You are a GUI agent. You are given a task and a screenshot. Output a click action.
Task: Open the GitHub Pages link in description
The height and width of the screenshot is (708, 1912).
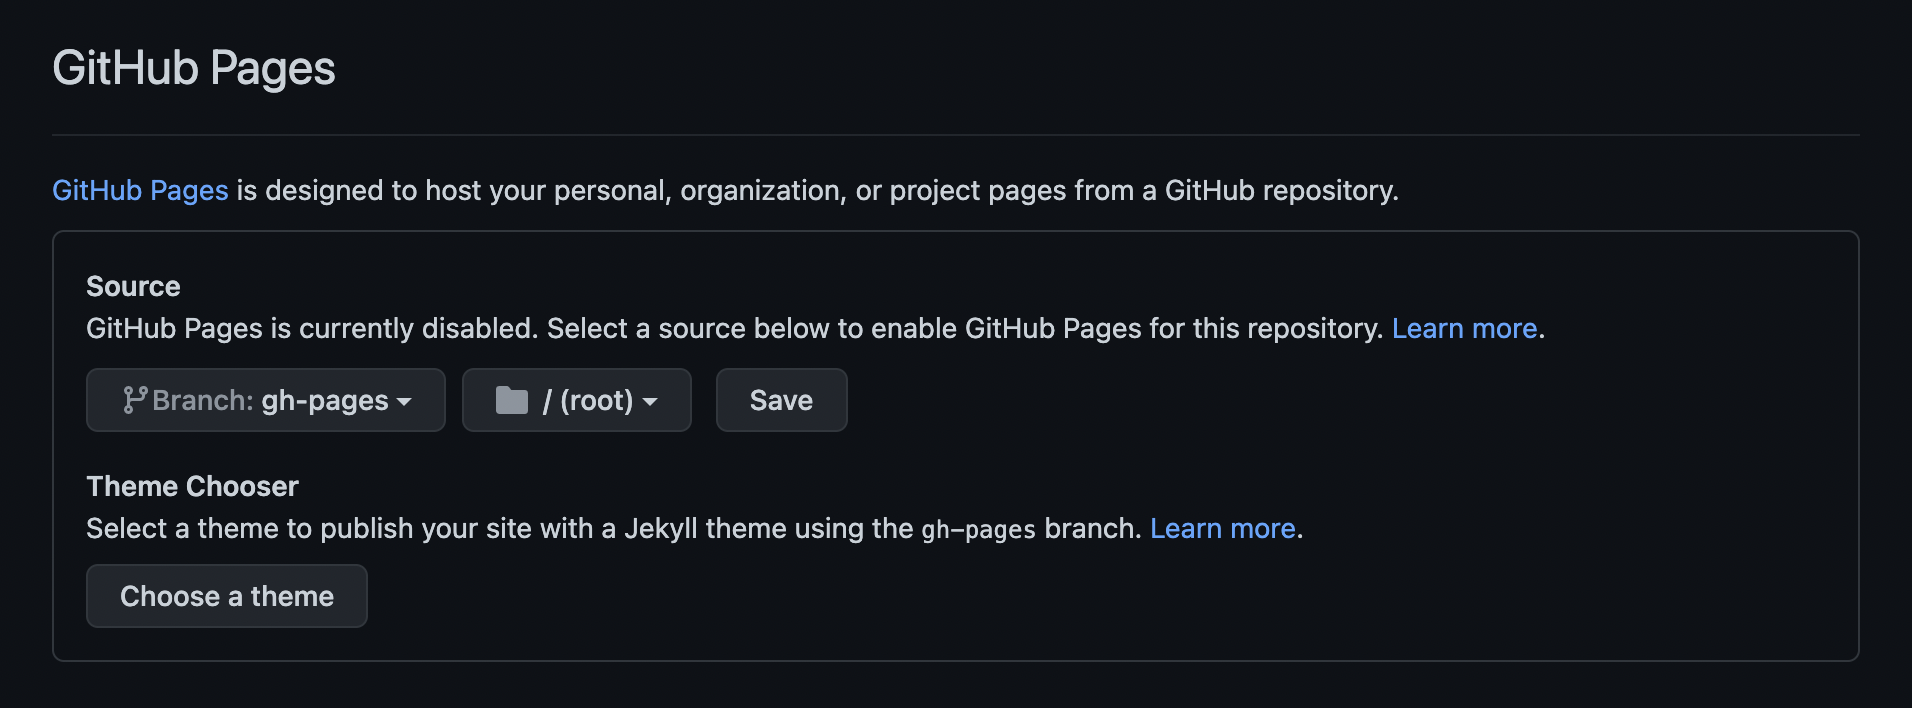pos(140,190)
